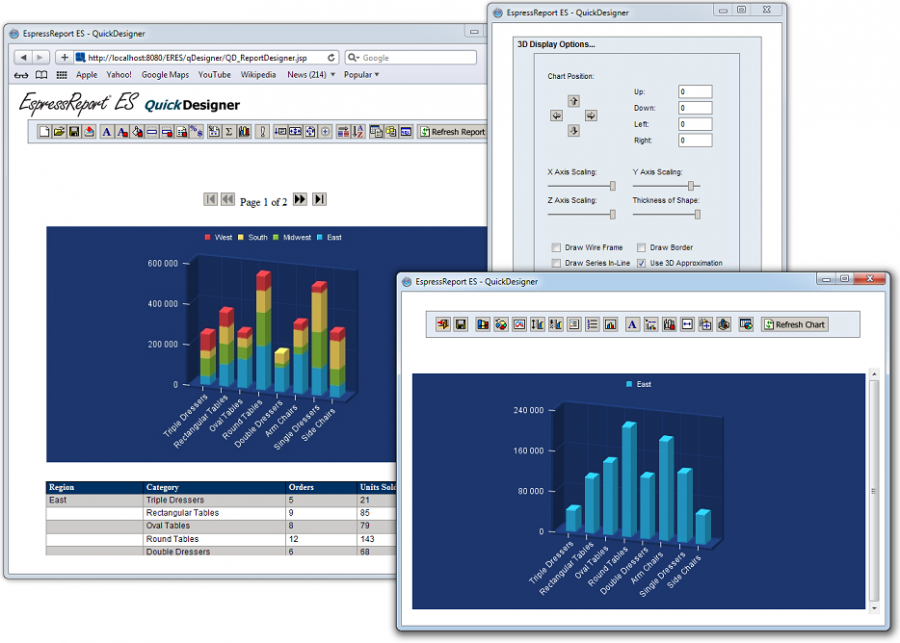Move chart left with the left arrow button
Image resolution: width=900 pixels, height=643 pixels.
pos(556,116)
